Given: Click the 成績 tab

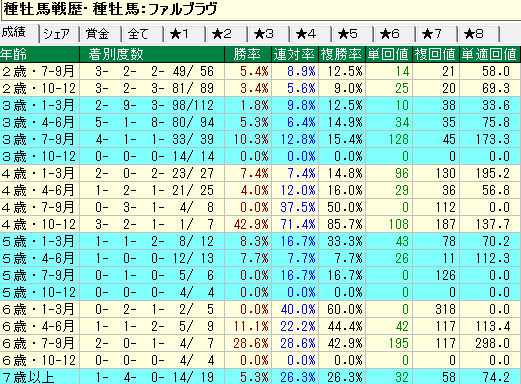Looking at the screenshot, I should 19,33.
